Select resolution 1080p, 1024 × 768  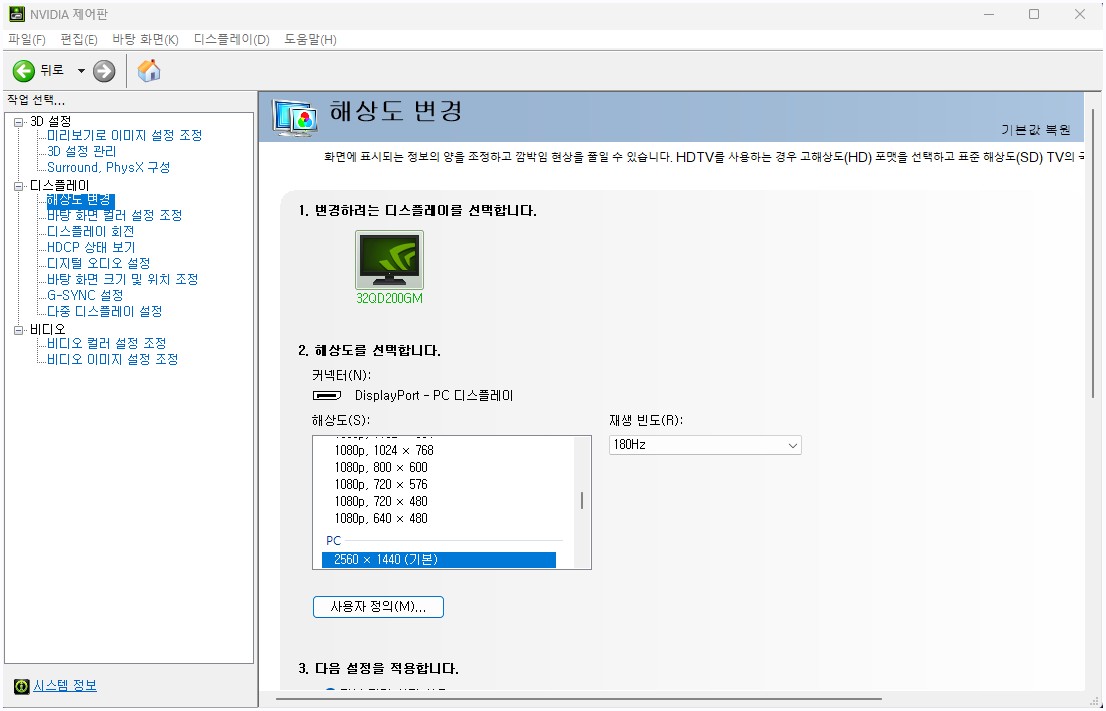click(x=384, y=451)
